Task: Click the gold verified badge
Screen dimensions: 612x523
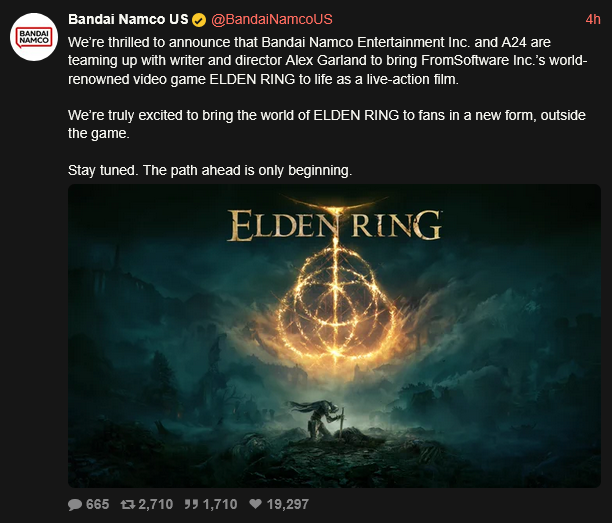Action: tap(199, 20)
